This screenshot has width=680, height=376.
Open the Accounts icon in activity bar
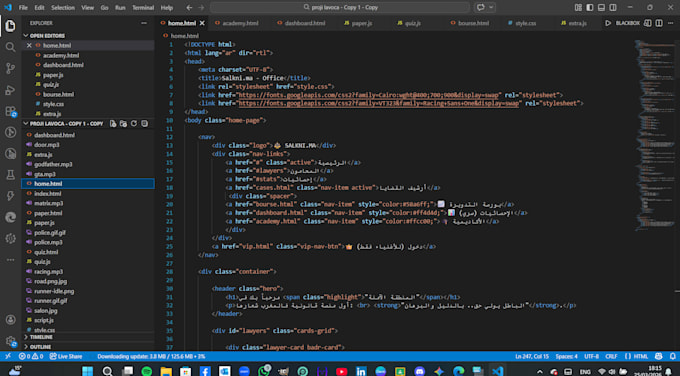click(10, 320)
